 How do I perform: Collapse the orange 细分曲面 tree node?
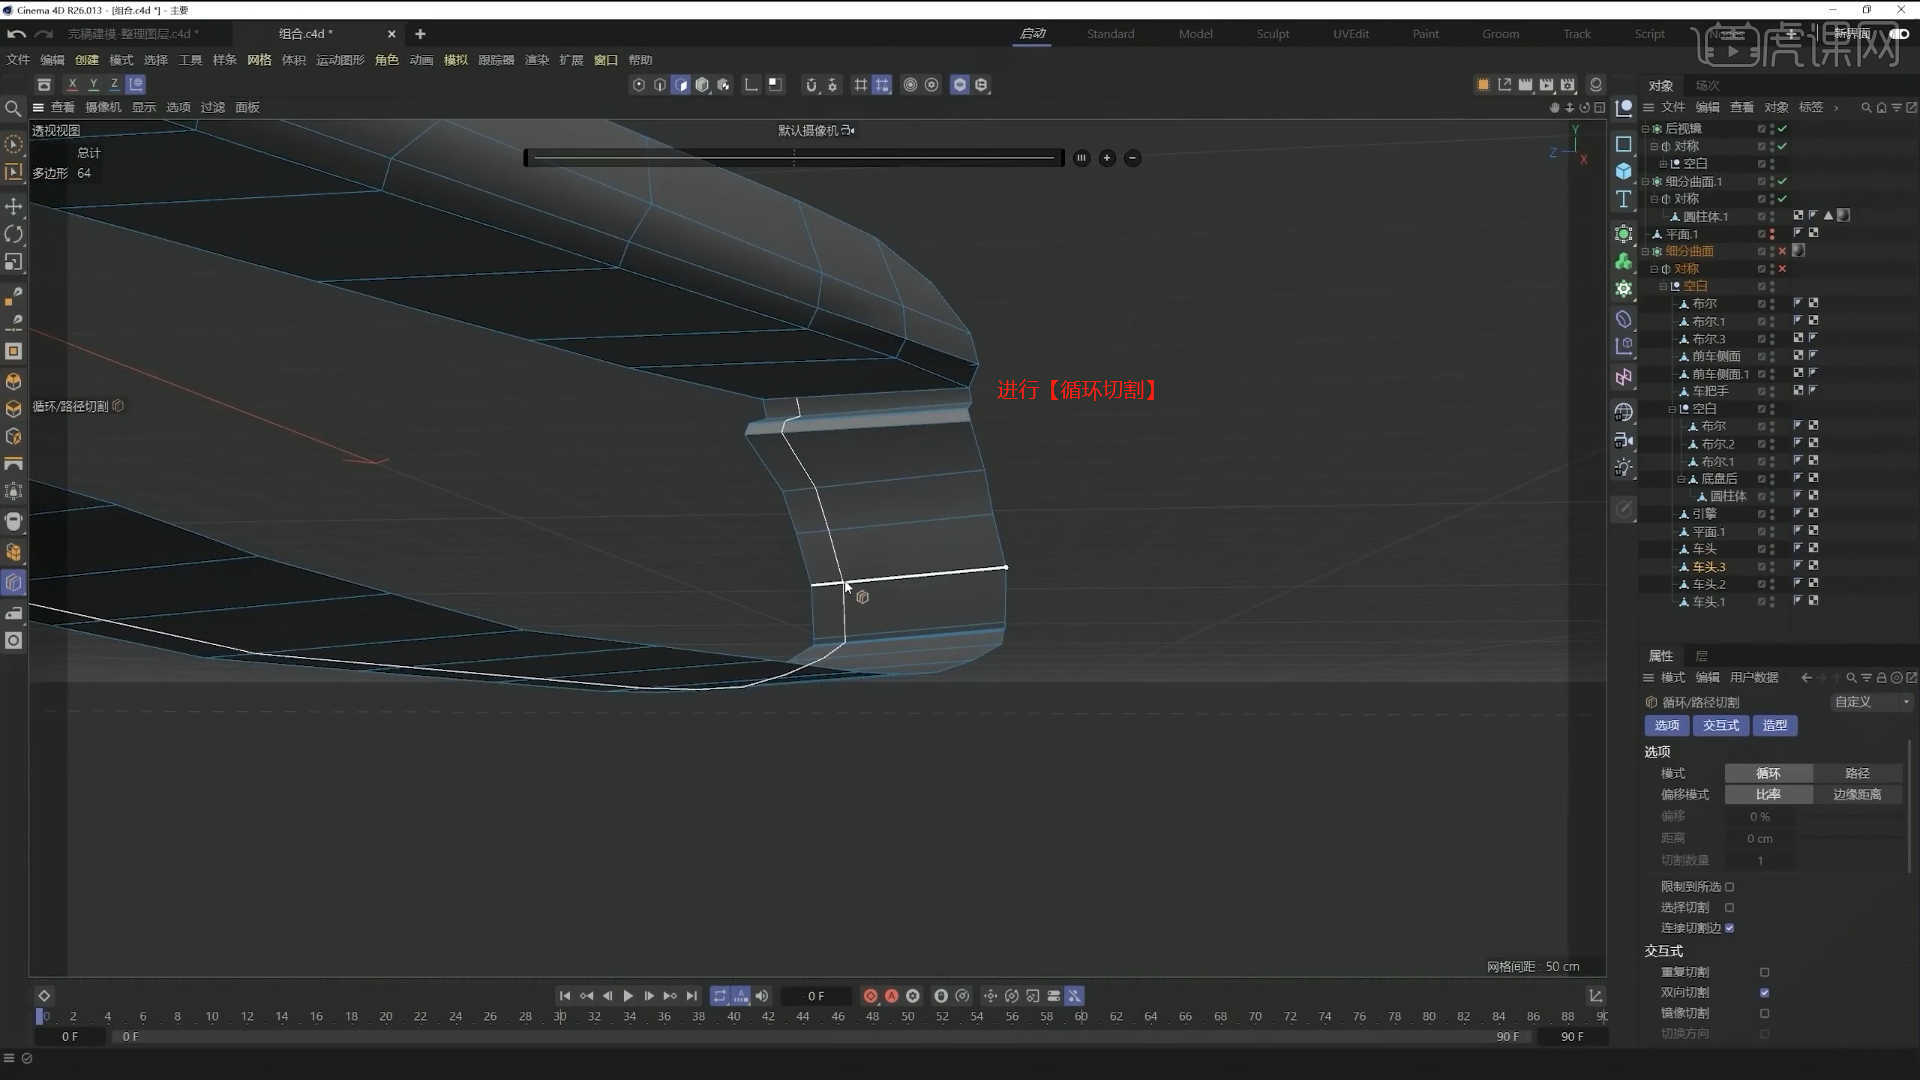[1645, 251]
